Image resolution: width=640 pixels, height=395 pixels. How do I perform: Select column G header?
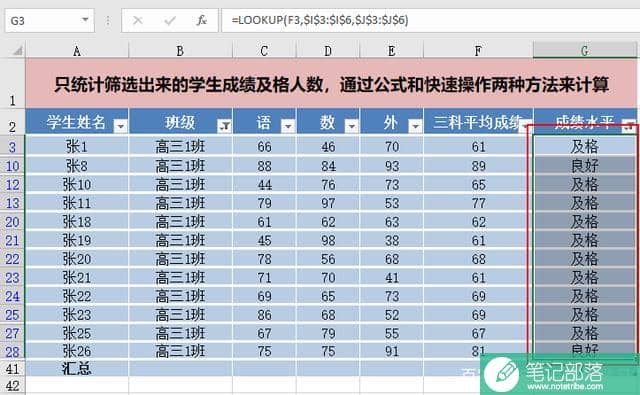coord(584,51)
